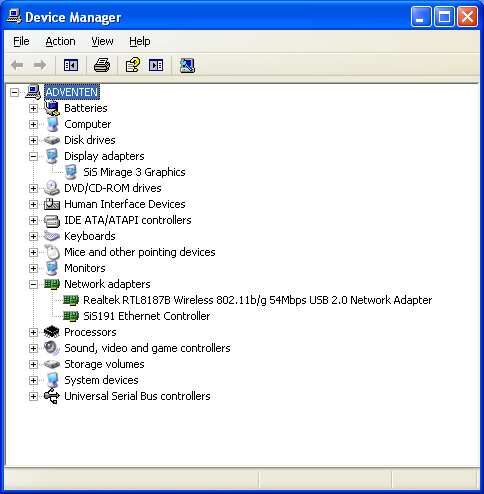Click the Processors chip icon
This screenshot has width=484, height=494.
(x=52, y=332)
